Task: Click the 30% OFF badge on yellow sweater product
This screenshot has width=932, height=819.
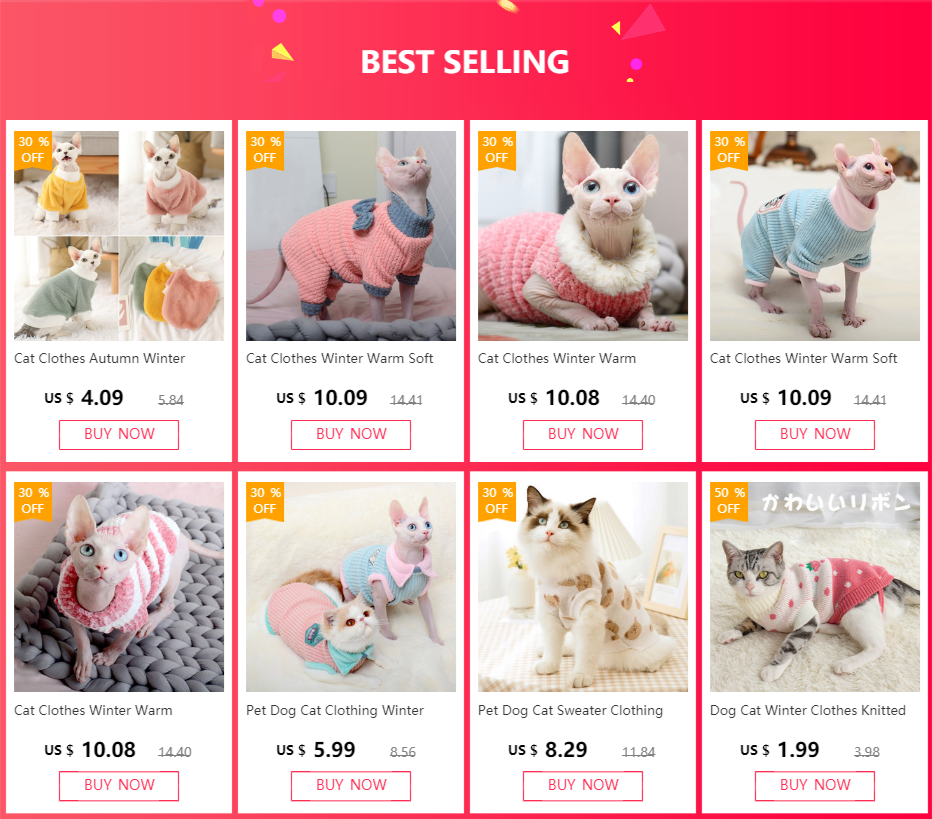Action: (x=32, y=150)
